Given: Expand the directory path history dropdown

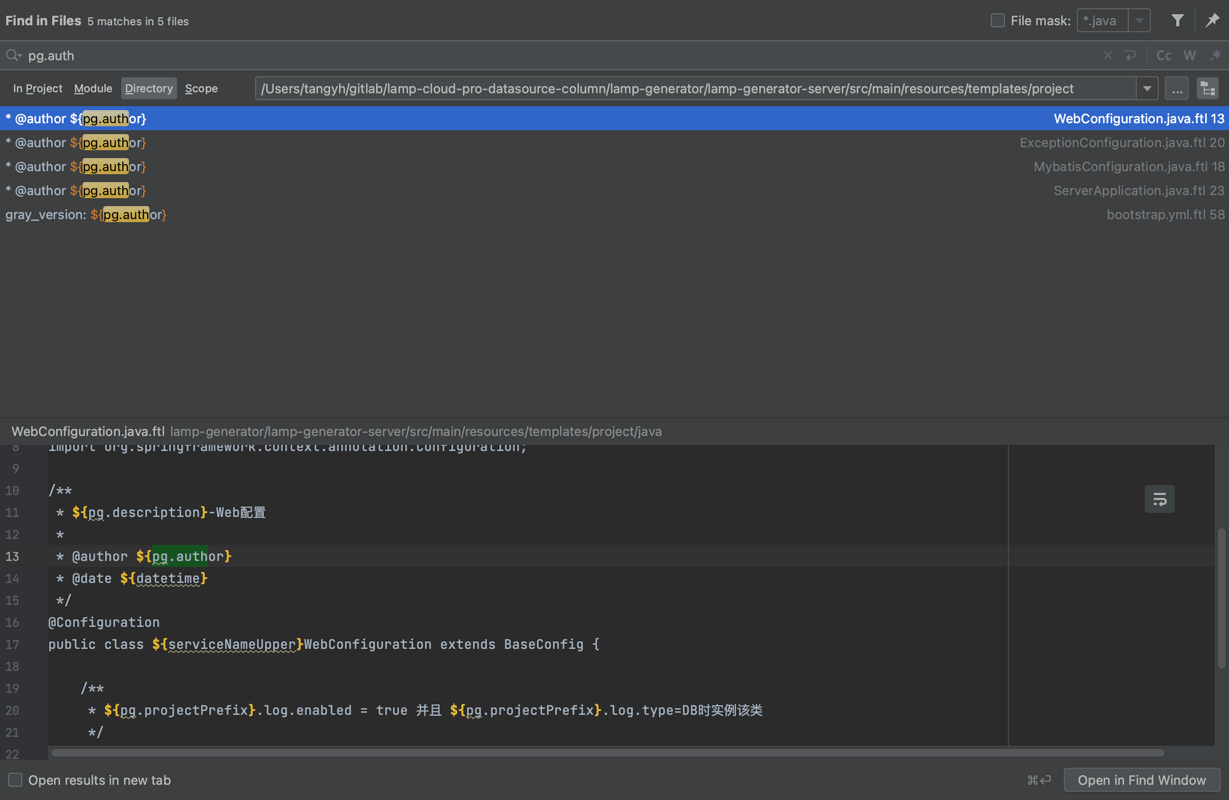Looking at the screenshot, I should 1147,89.
